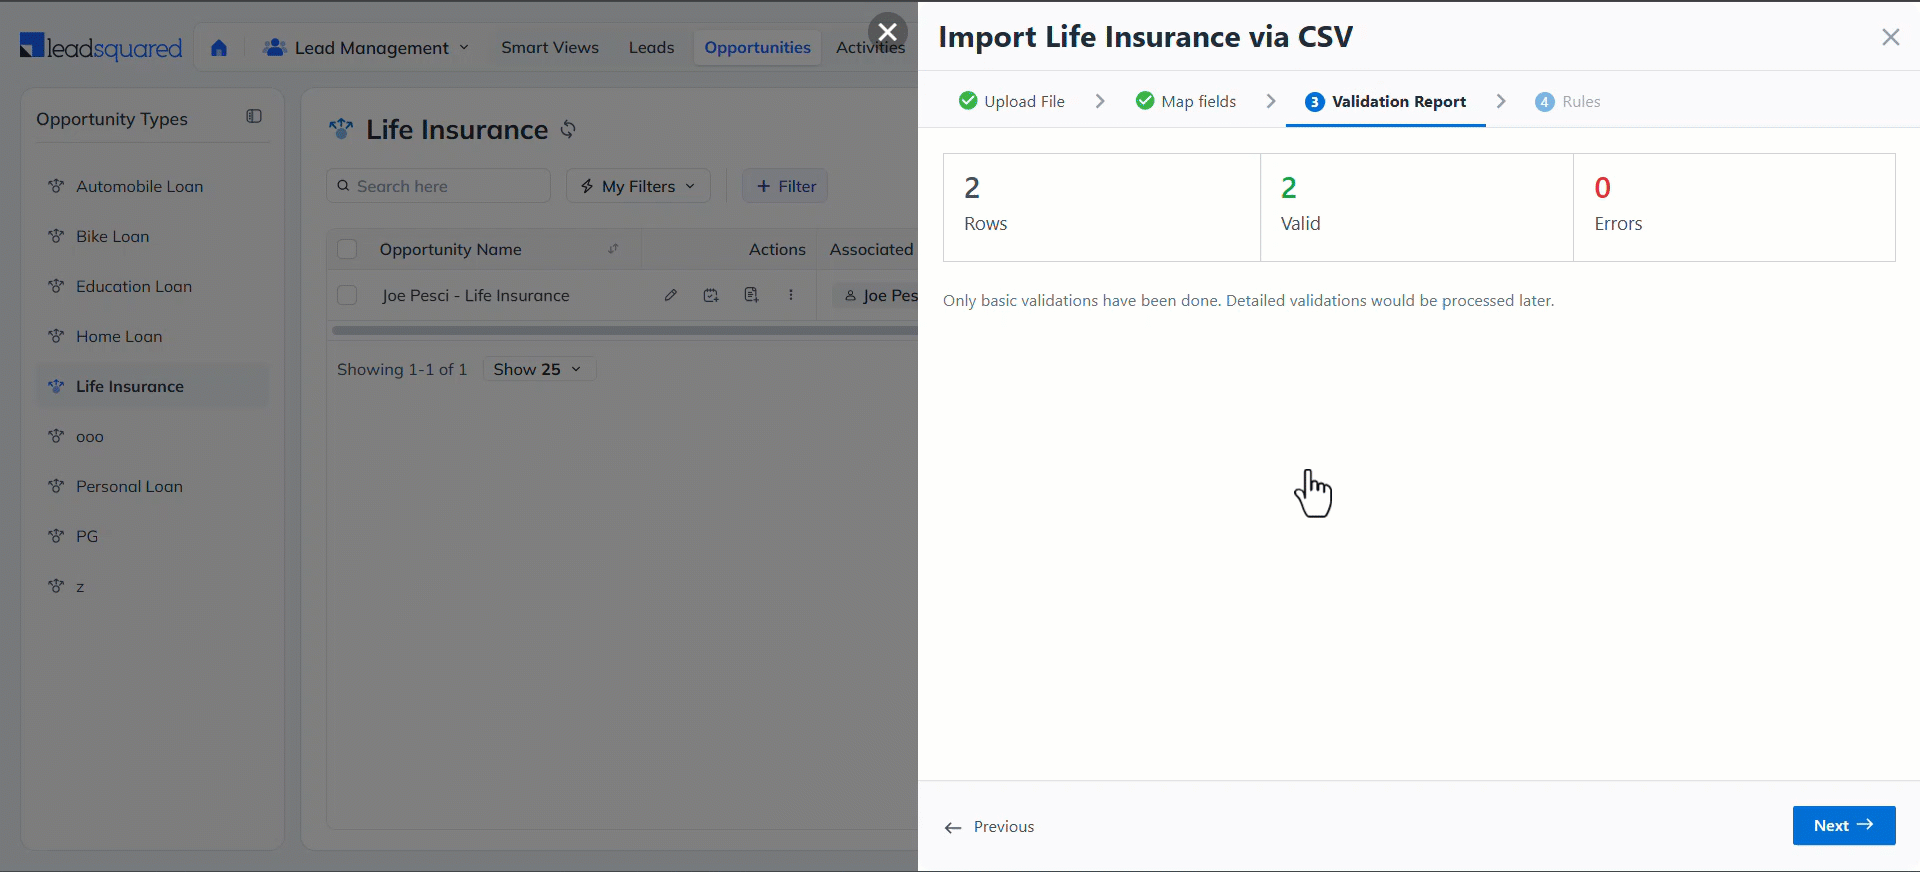Click the 2 Valid count card

(1417, 207)
